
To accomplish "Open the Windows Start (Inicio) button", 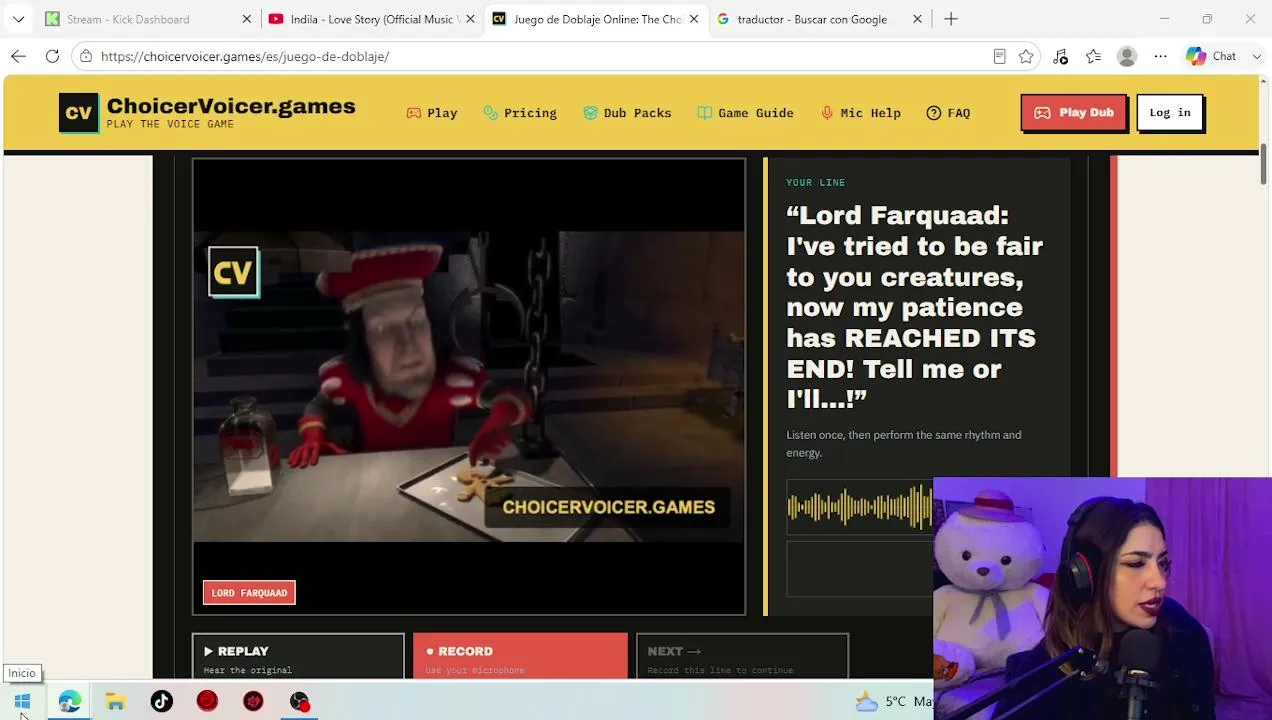I will (x=22, y=702).
